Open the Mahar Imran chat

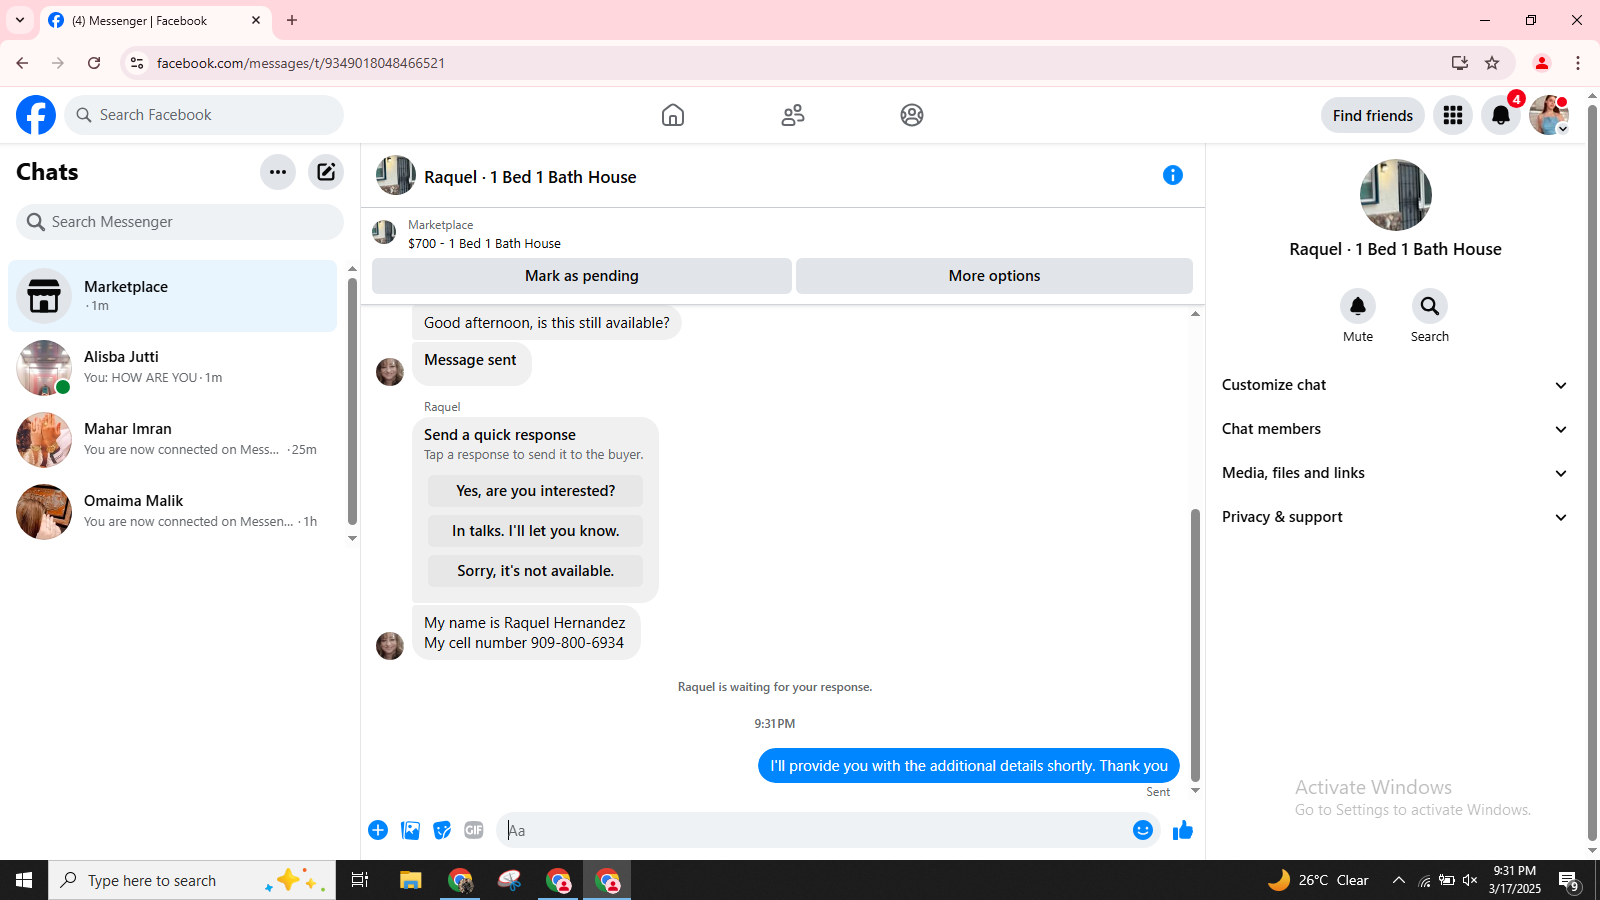tap(172, 440)
